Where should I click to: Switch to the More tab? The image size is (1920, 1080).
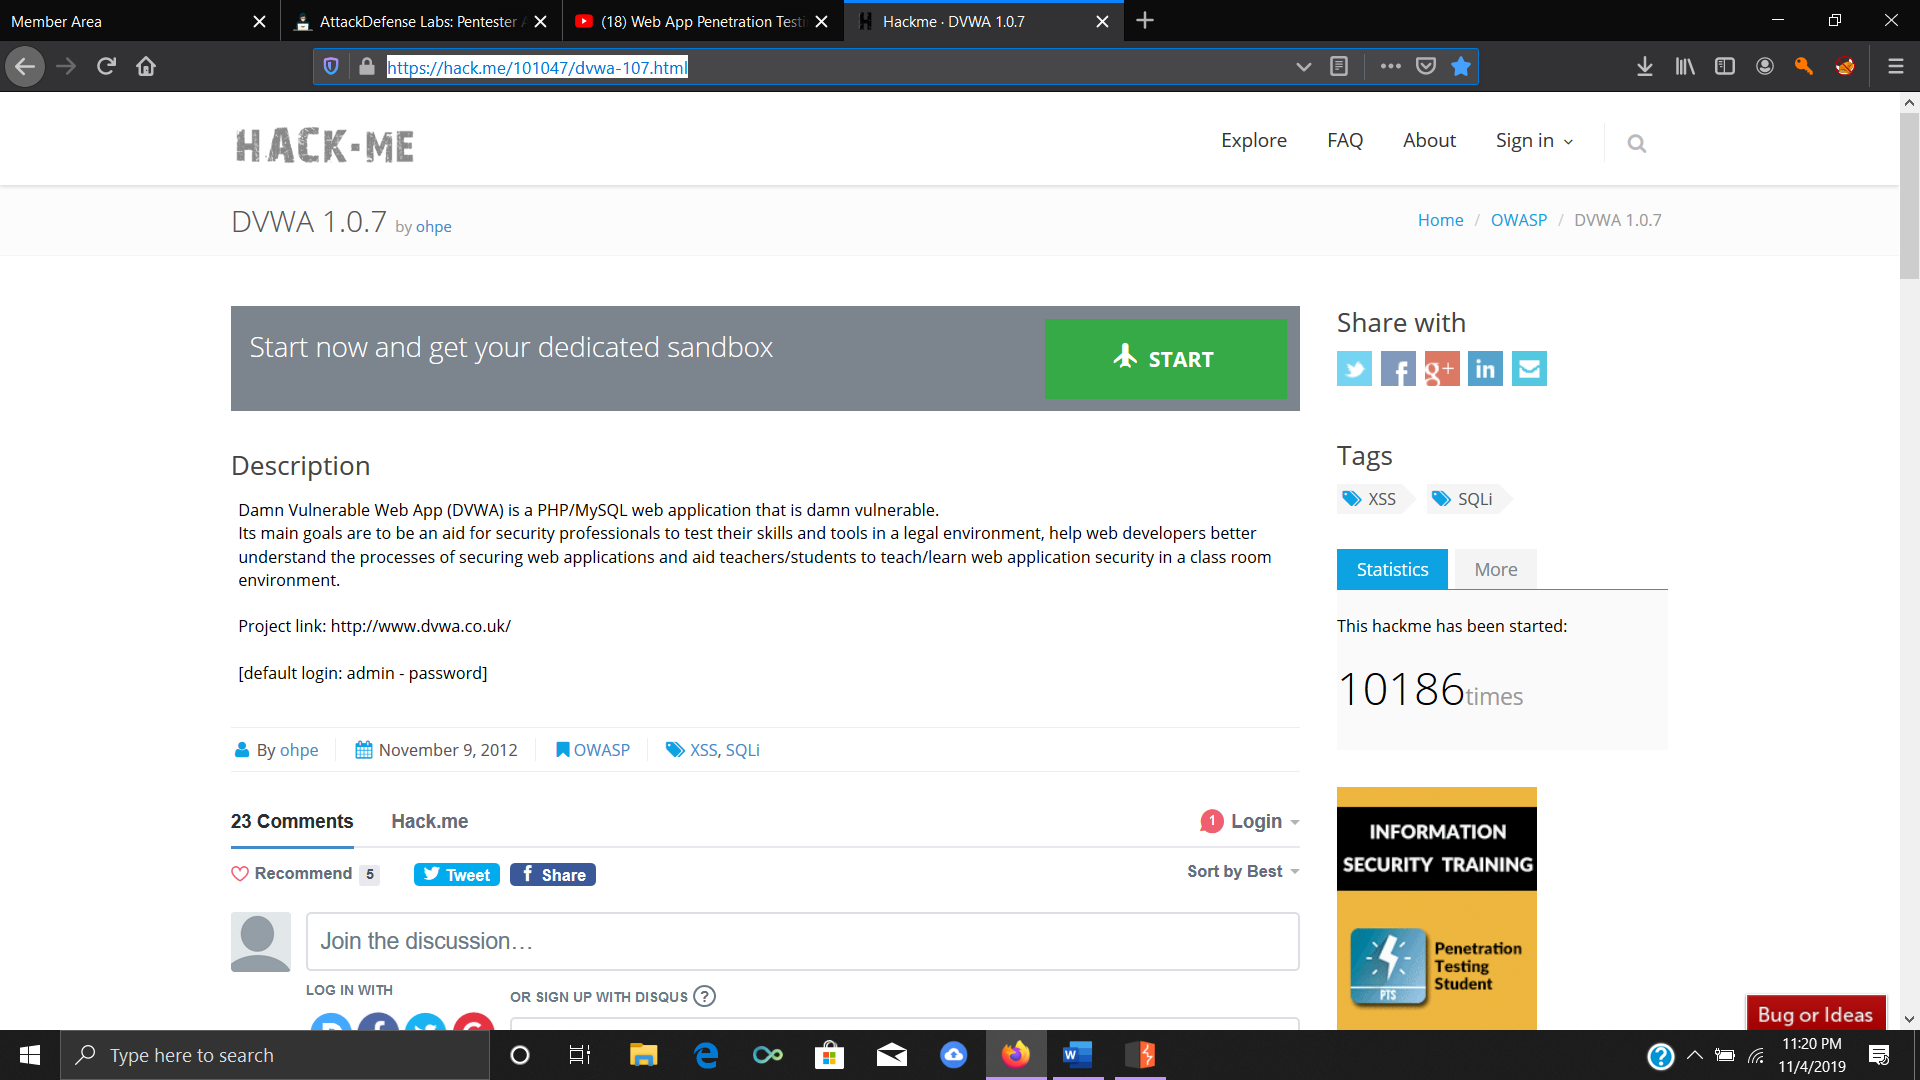[1496, 569]
